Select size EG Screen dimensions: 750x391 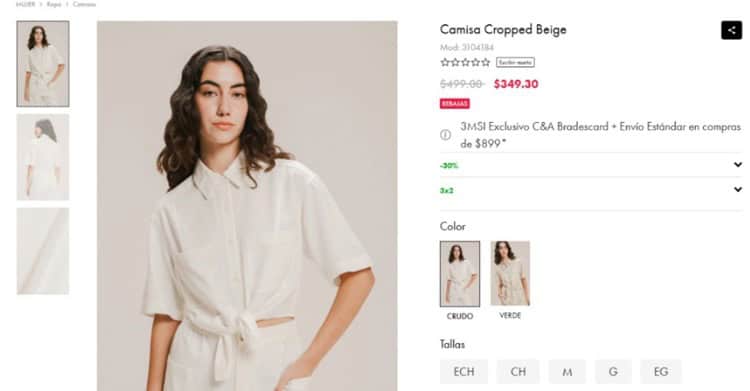[661, 371]
